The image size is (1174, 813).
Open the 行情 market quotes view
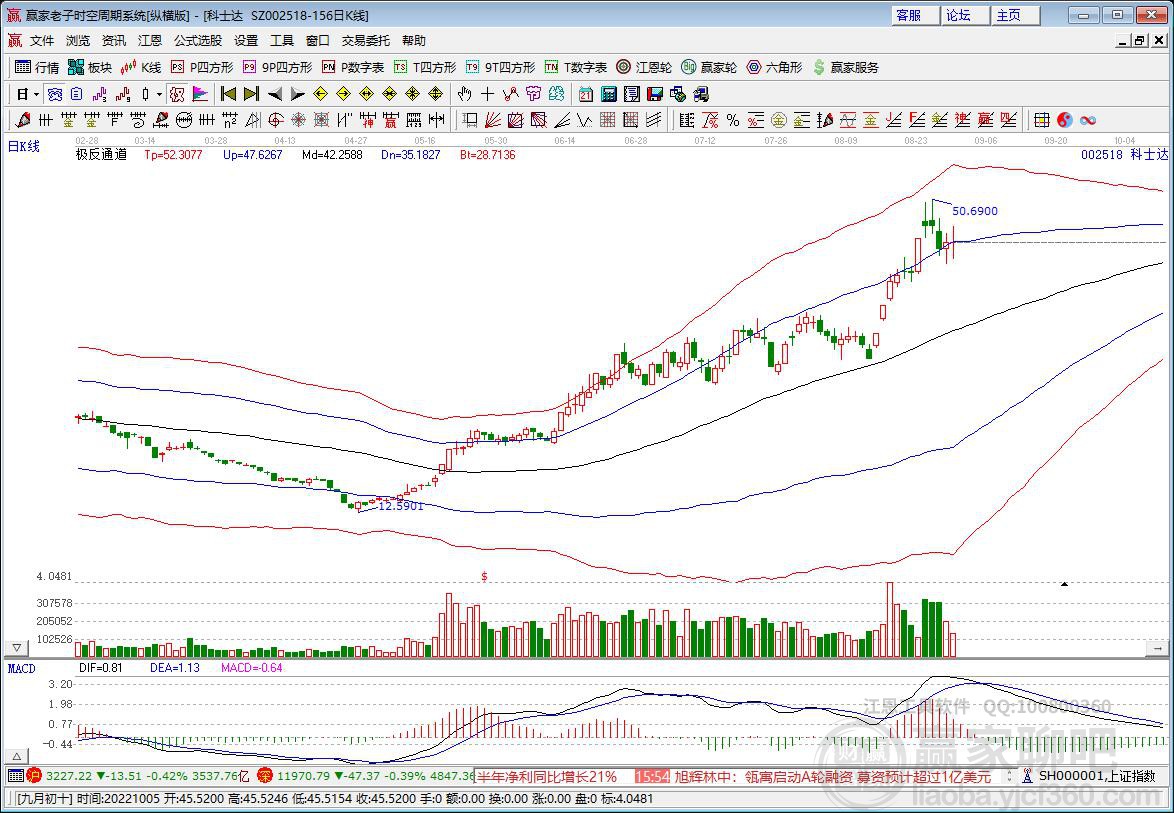[x=36, y=67]
